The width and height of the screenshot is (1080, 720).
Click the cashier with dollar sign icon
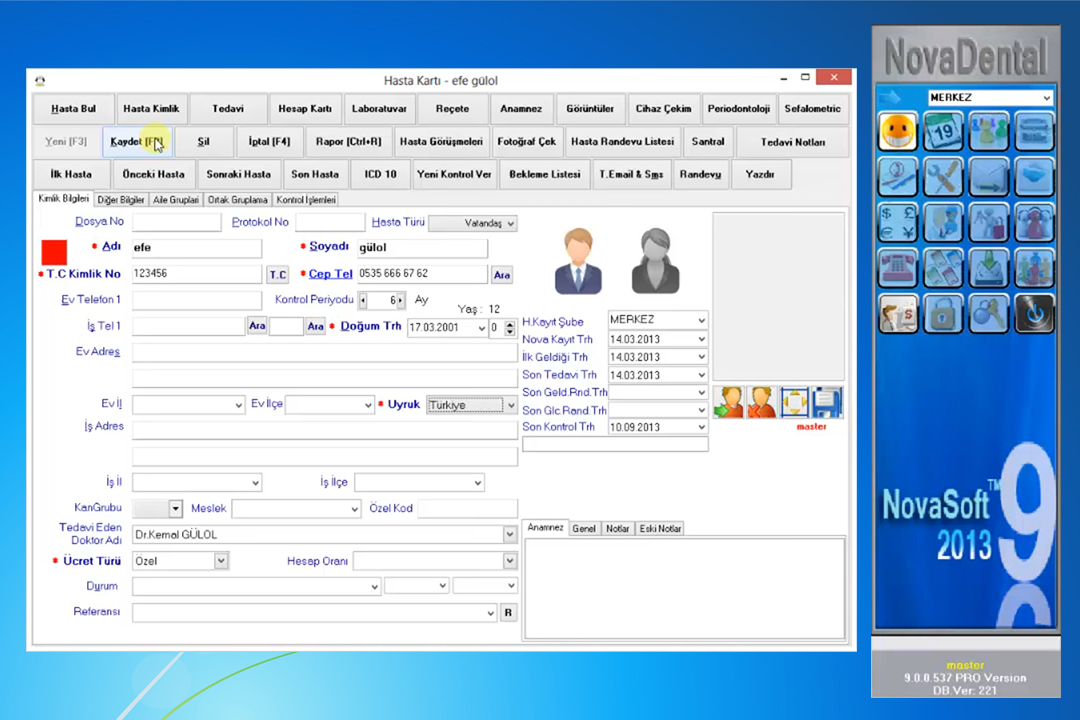click(x=898, y=313)
